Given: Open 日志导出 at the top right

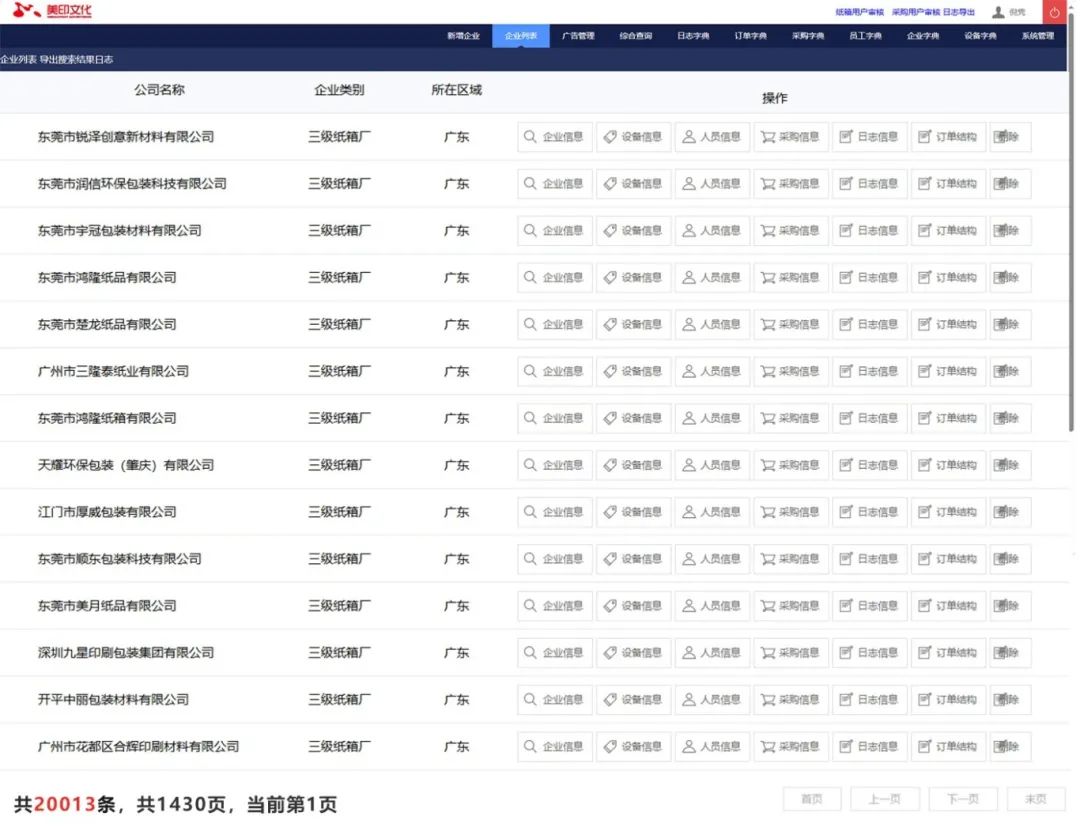Looking at the screenshot, I should point(960,12).
